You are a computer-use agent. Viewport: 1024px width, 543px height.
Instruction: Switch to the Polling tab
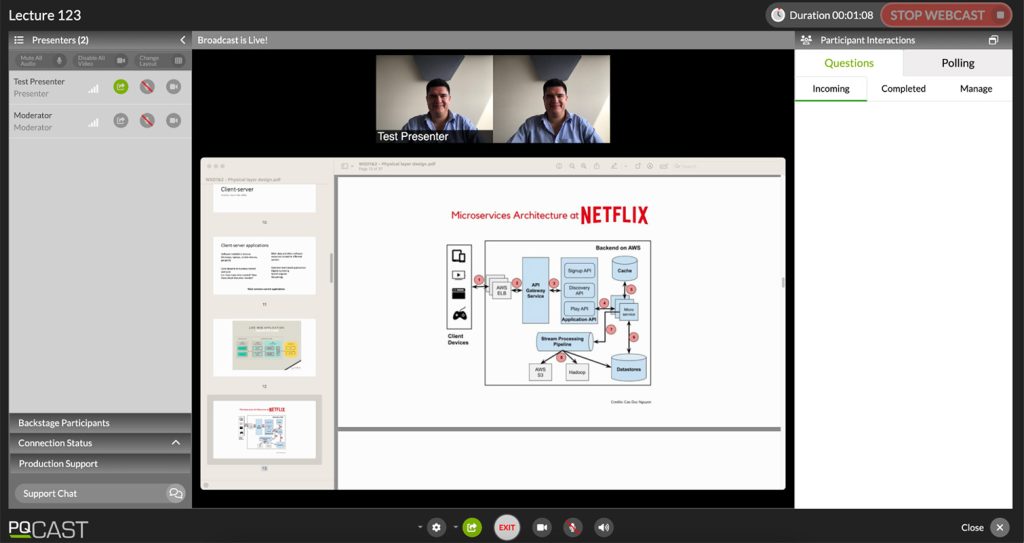click(x=957, y=63)
